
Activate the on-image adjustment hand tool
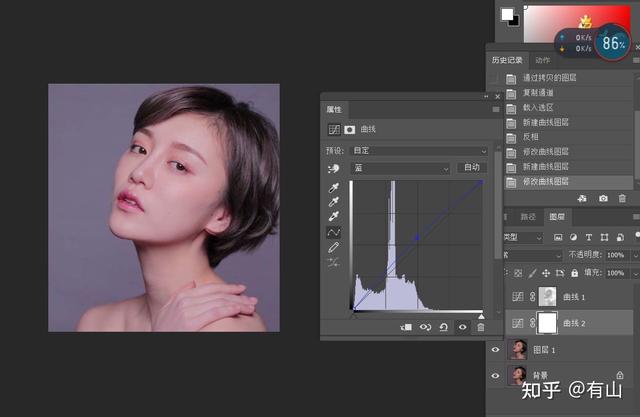(x=333, y=169)
